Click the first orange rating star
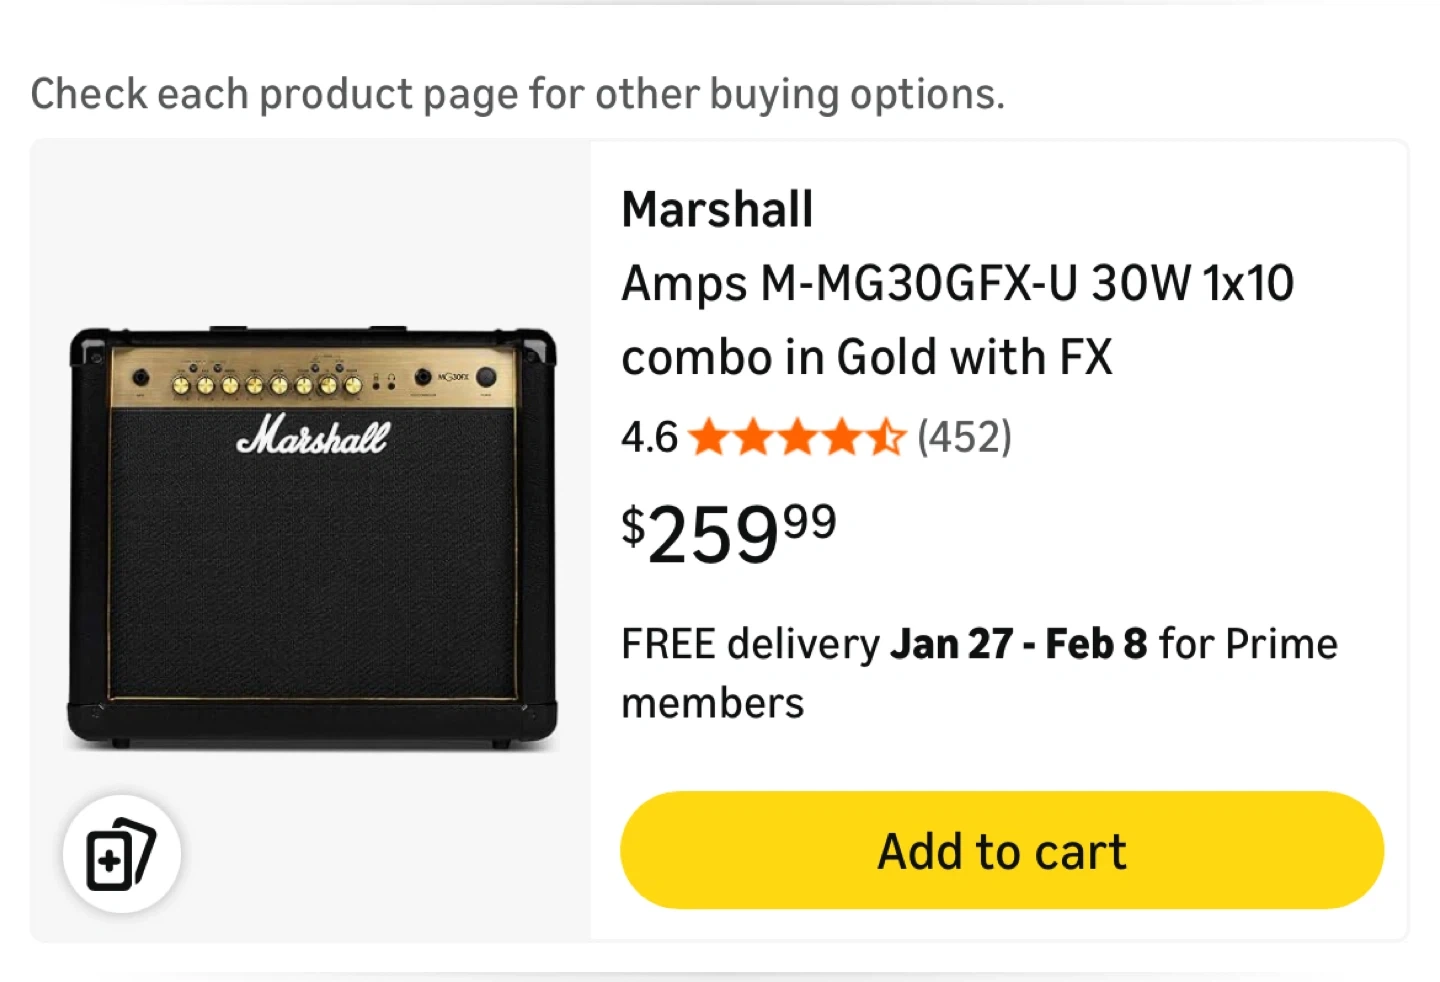The image size is (1440, 982). (709, 438)
